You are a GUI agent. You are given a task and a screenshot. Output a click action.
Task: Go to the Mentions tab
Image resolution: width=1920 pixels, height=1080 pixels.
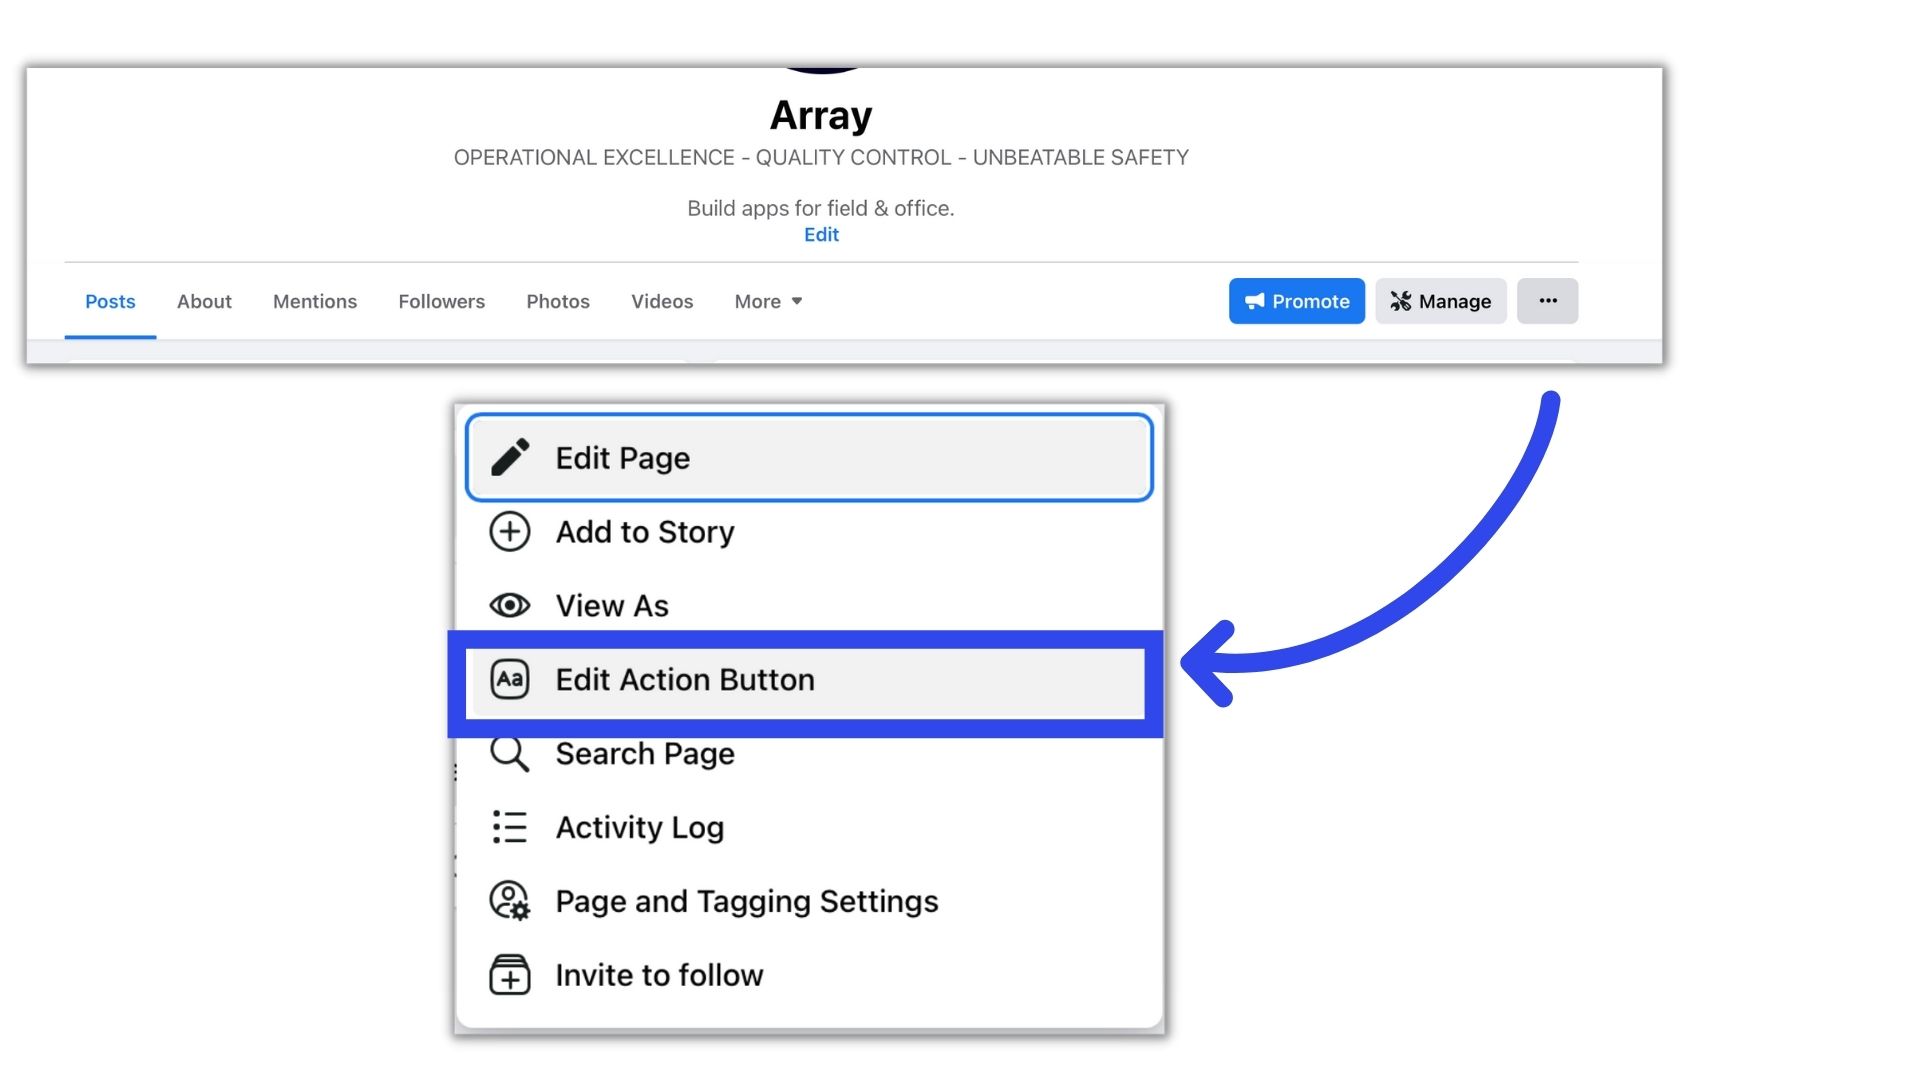(x=315, y=301)
